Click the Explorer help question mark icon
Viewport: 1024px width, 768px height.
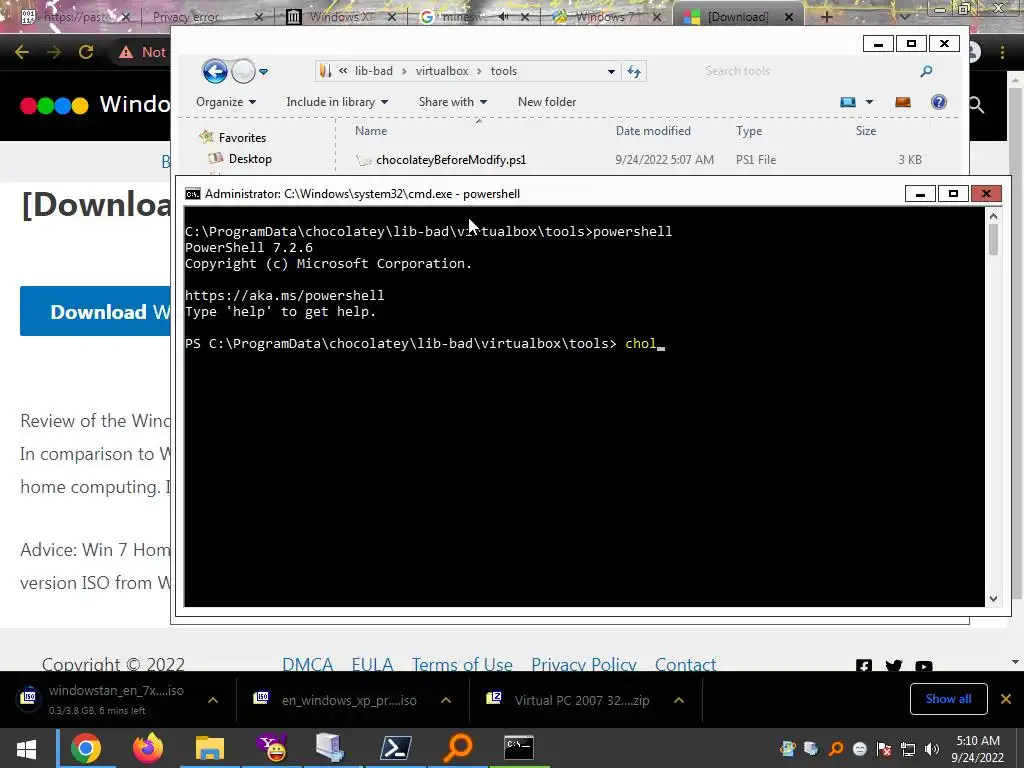(938, 102)
